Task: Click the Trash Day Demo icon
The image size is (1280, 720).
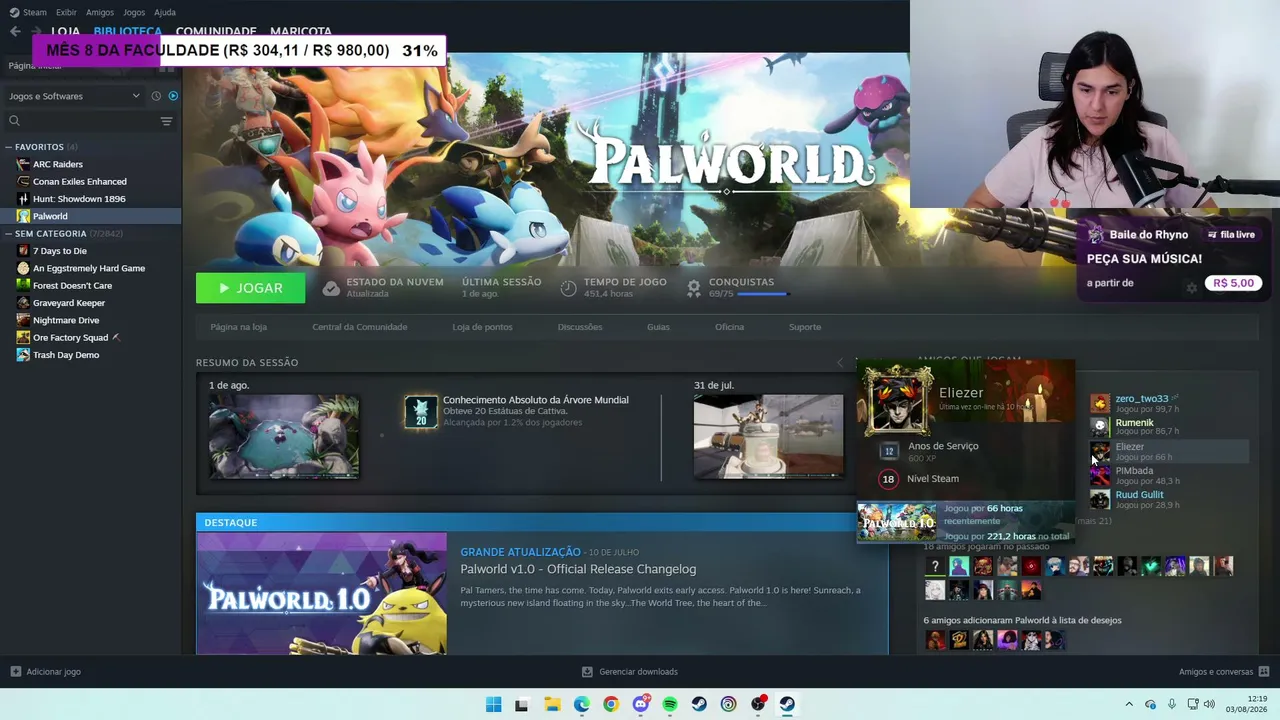Action: pos(24,355)
